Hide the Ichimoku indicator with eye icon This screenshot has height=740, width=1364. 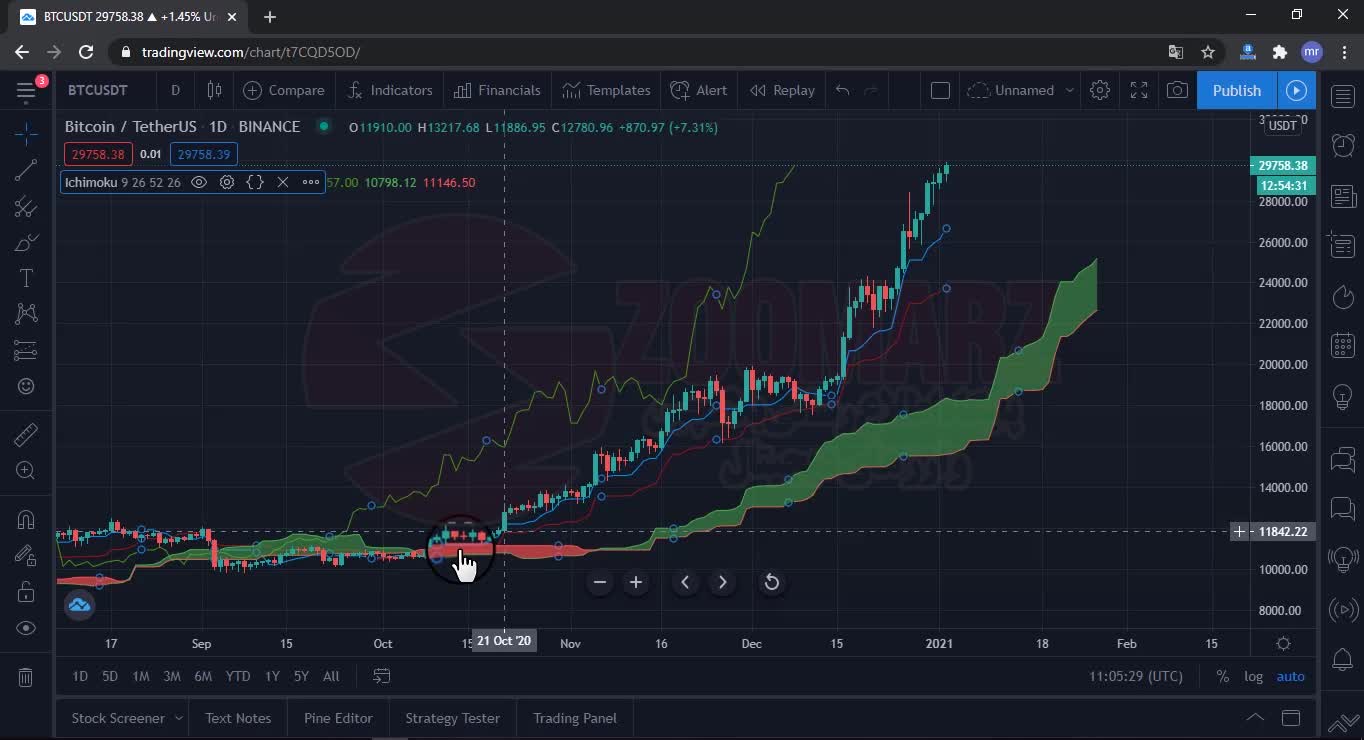pyautogui.click(x=199, y=182)
